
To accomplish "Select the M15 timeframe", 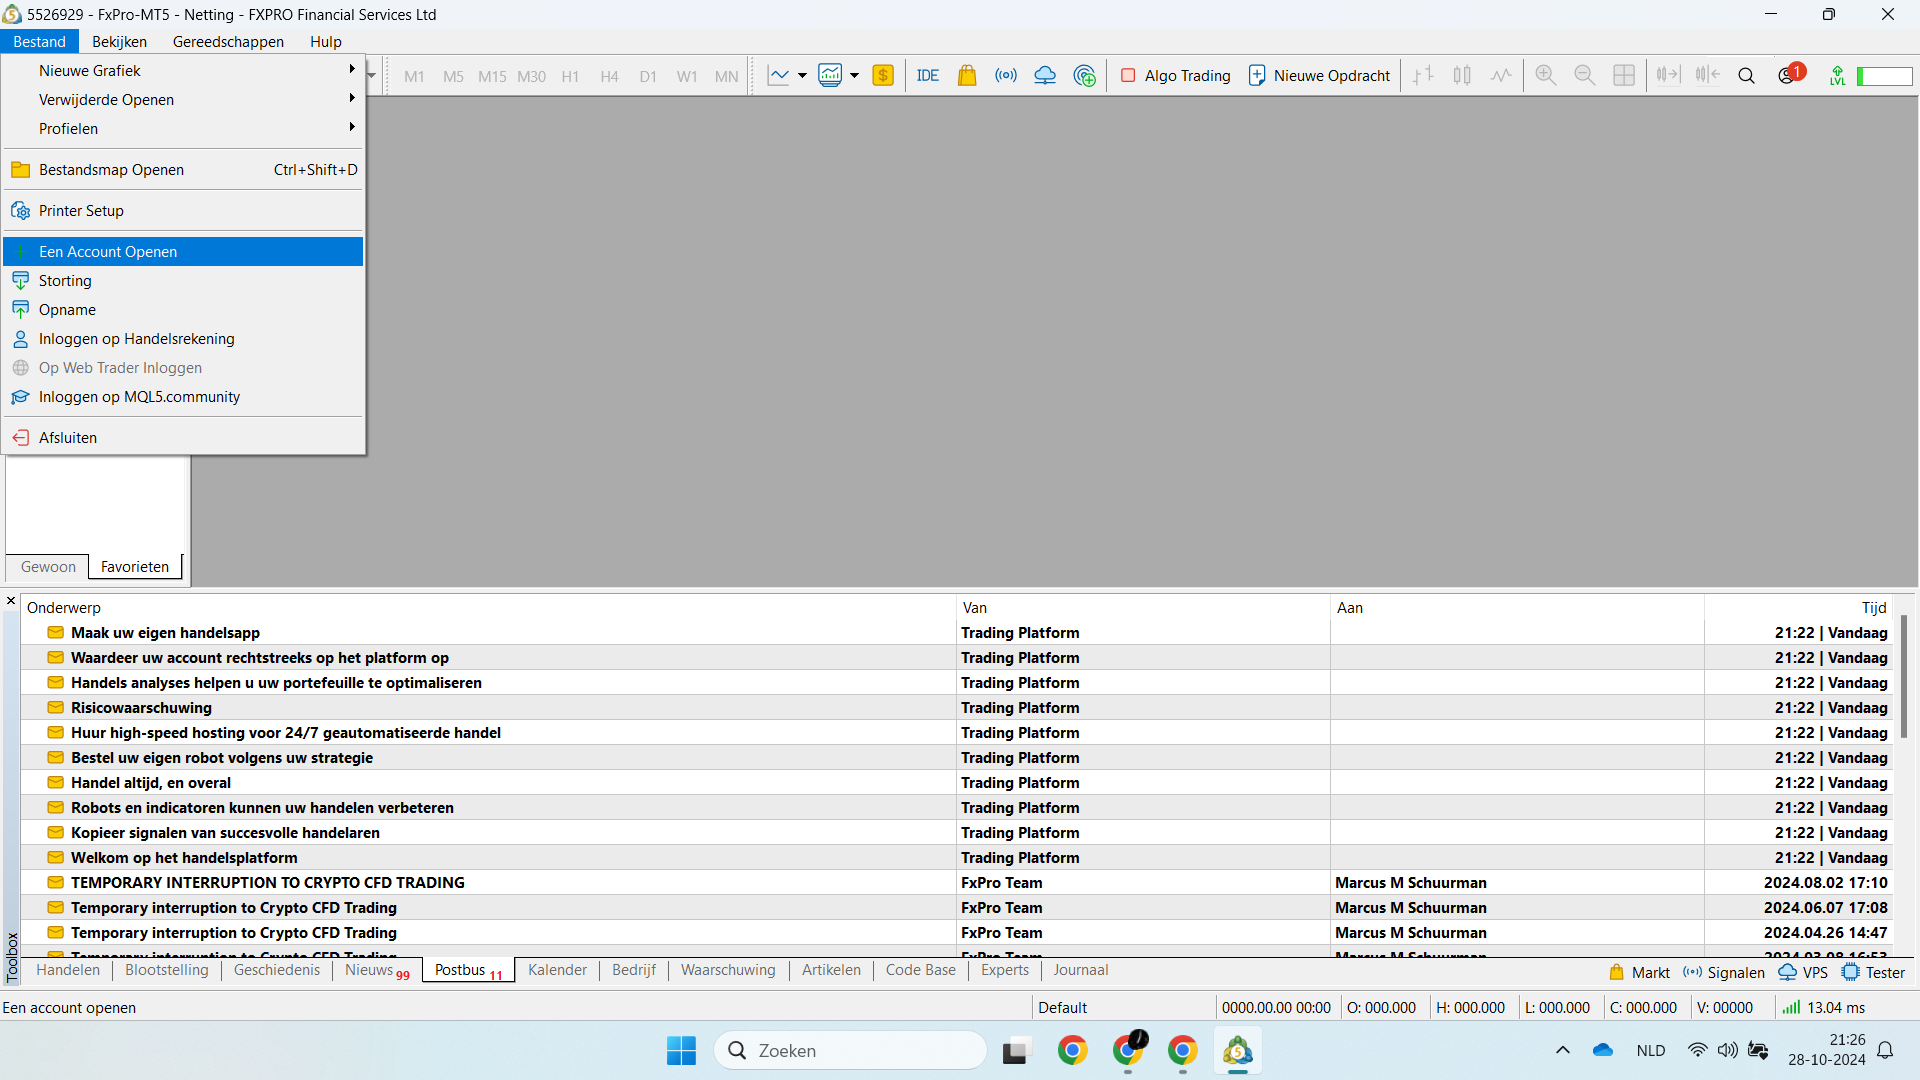I will coord(492,76).
